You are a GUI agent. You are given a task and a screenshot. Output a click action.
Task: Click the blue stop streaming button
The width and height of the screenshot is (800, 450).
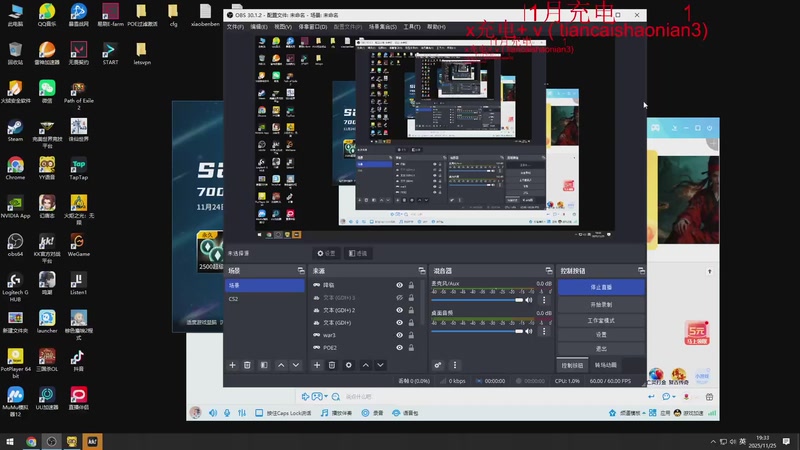(x=601, y=287)
